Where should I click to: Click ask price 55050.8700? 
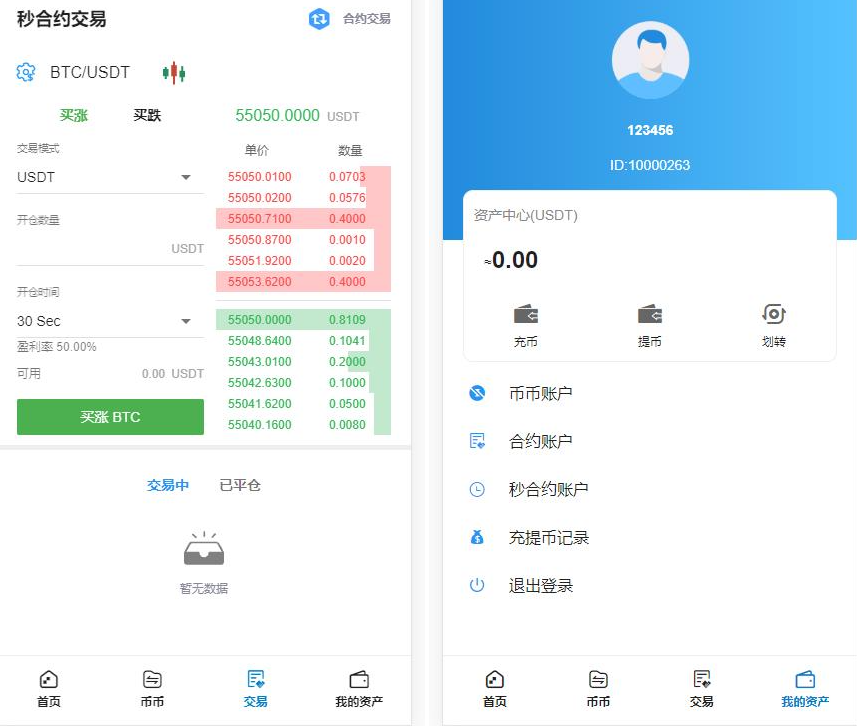pos(259,239)
